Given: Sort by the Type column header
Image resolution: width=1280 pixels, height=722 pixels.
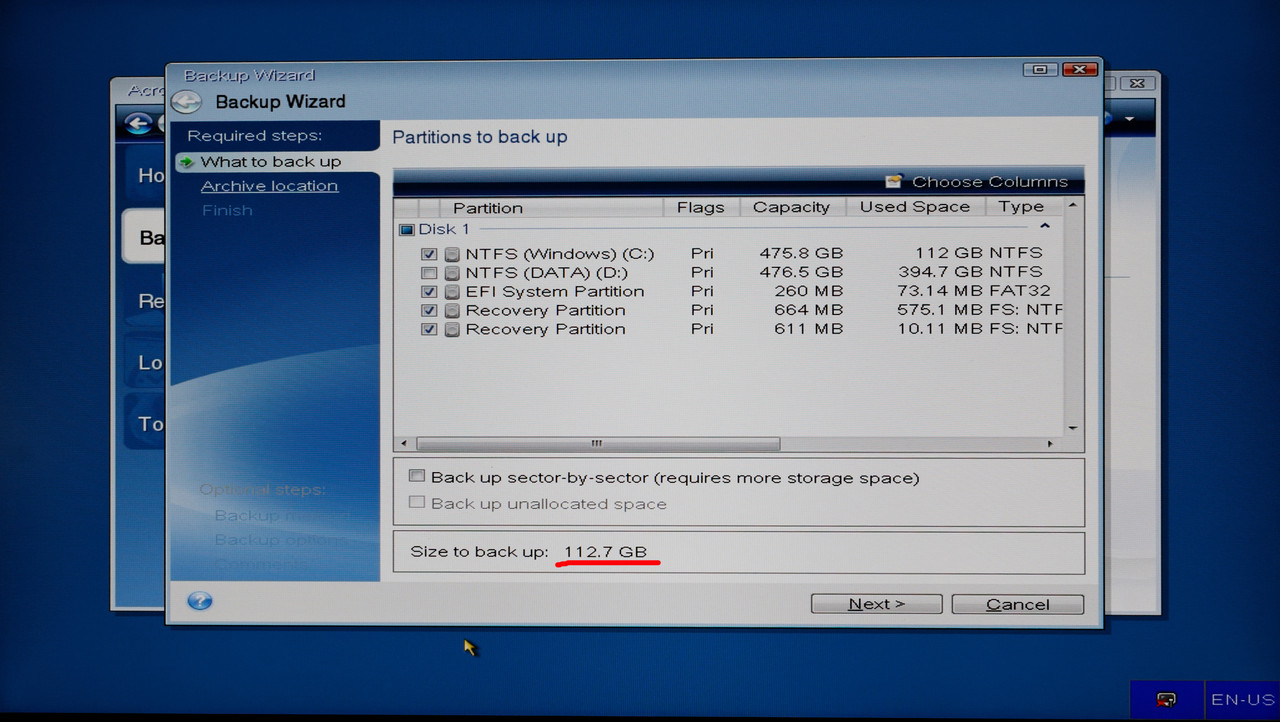Looking at the screenshot, I should [1022, 208].
